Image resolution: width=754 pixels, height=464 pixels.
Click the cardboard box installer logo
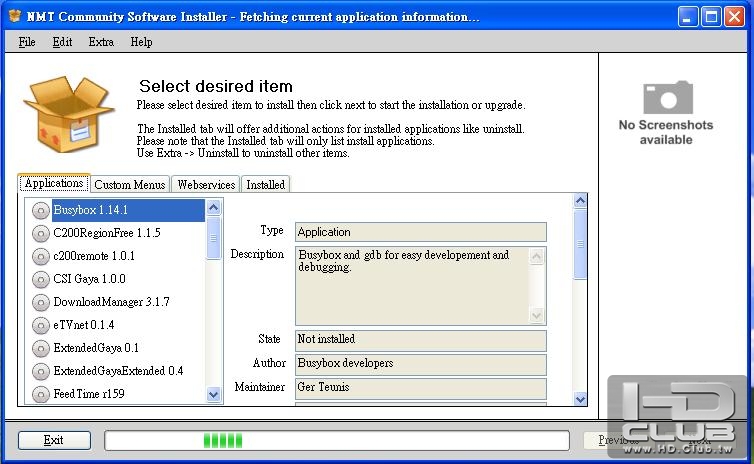click(x=68, y=114)
